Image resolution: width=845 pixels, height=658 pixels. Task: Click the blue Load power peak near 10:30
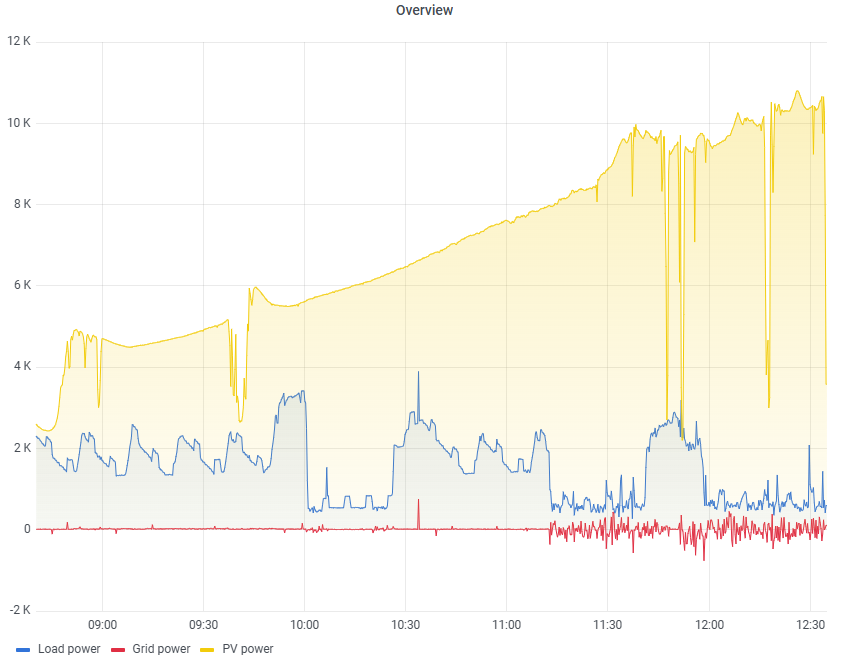point(419,374)
